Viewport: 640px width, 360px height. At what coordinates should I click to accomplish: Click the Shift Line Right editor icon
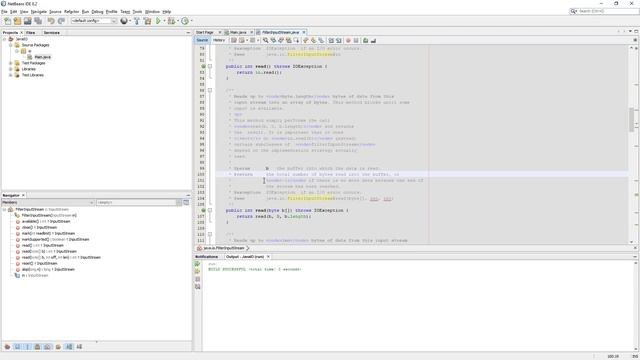(339, 40)
